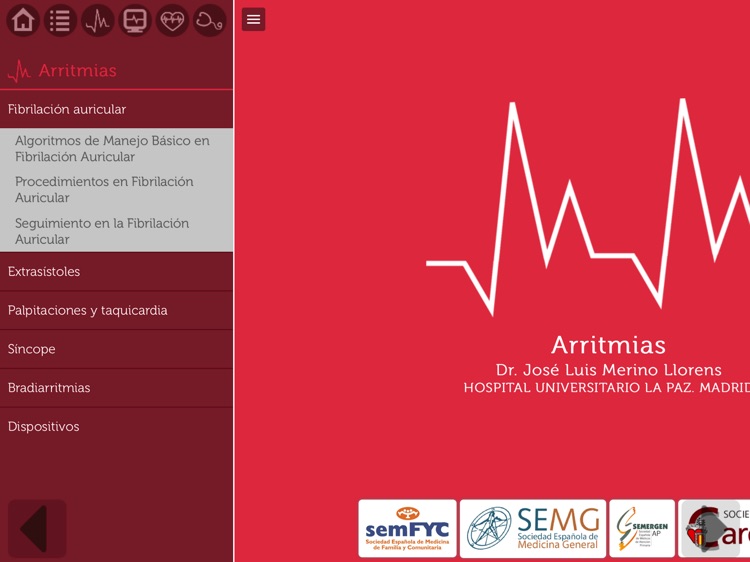Collapse the Fibrilación auricular section
The width and height of the screenshot is (750, 562).
pyautogui.click(x=116, y=109)
